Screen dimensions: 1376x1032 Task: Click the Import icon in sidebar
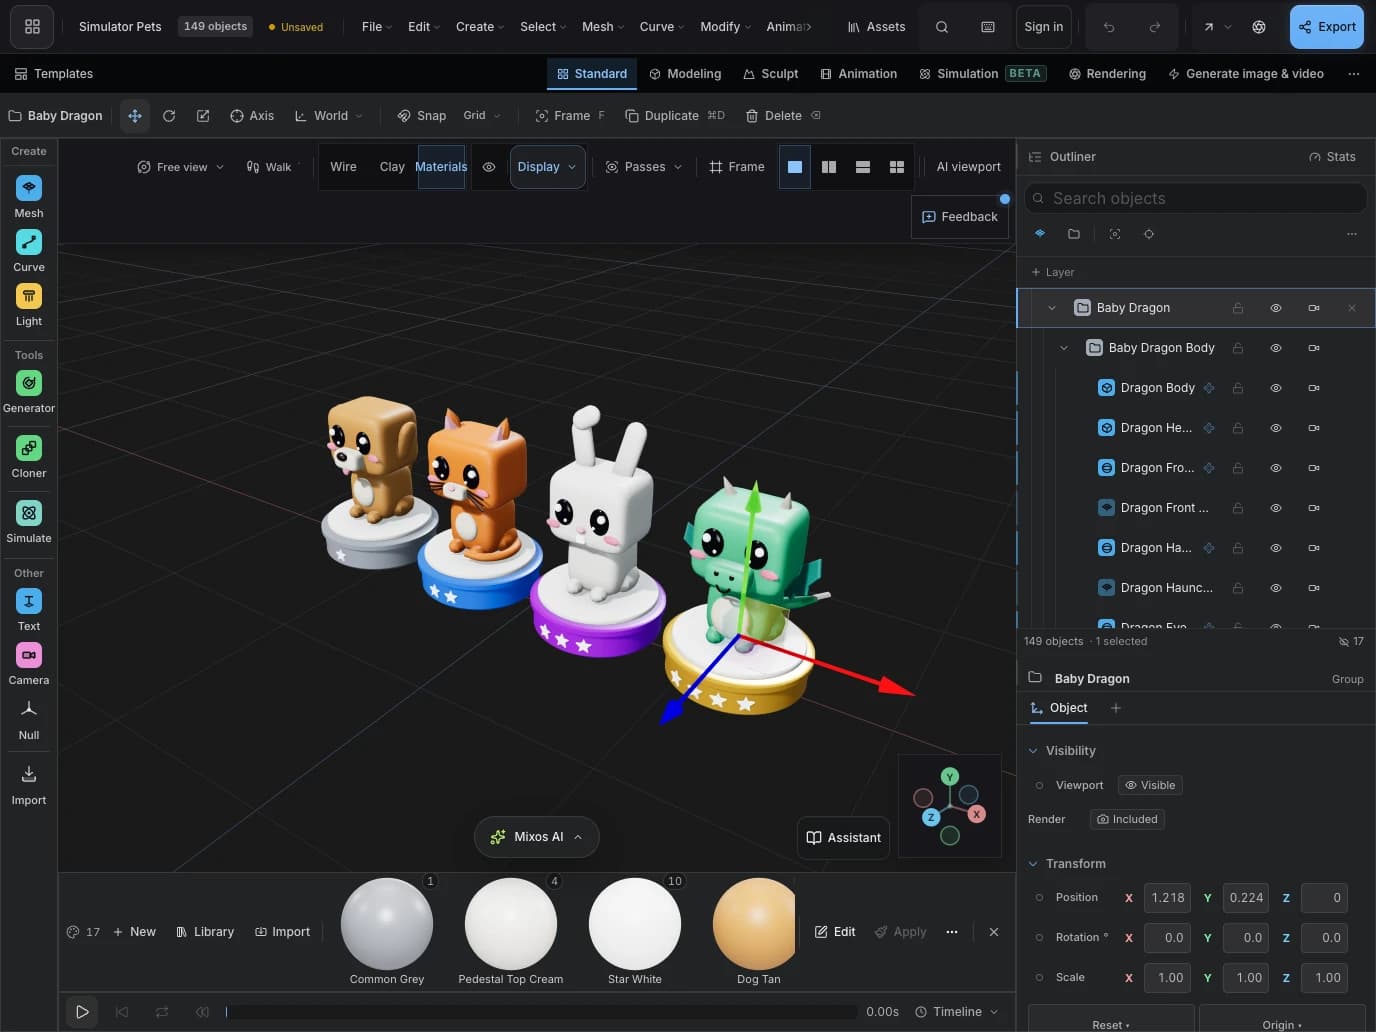click(x=29, y=775)
